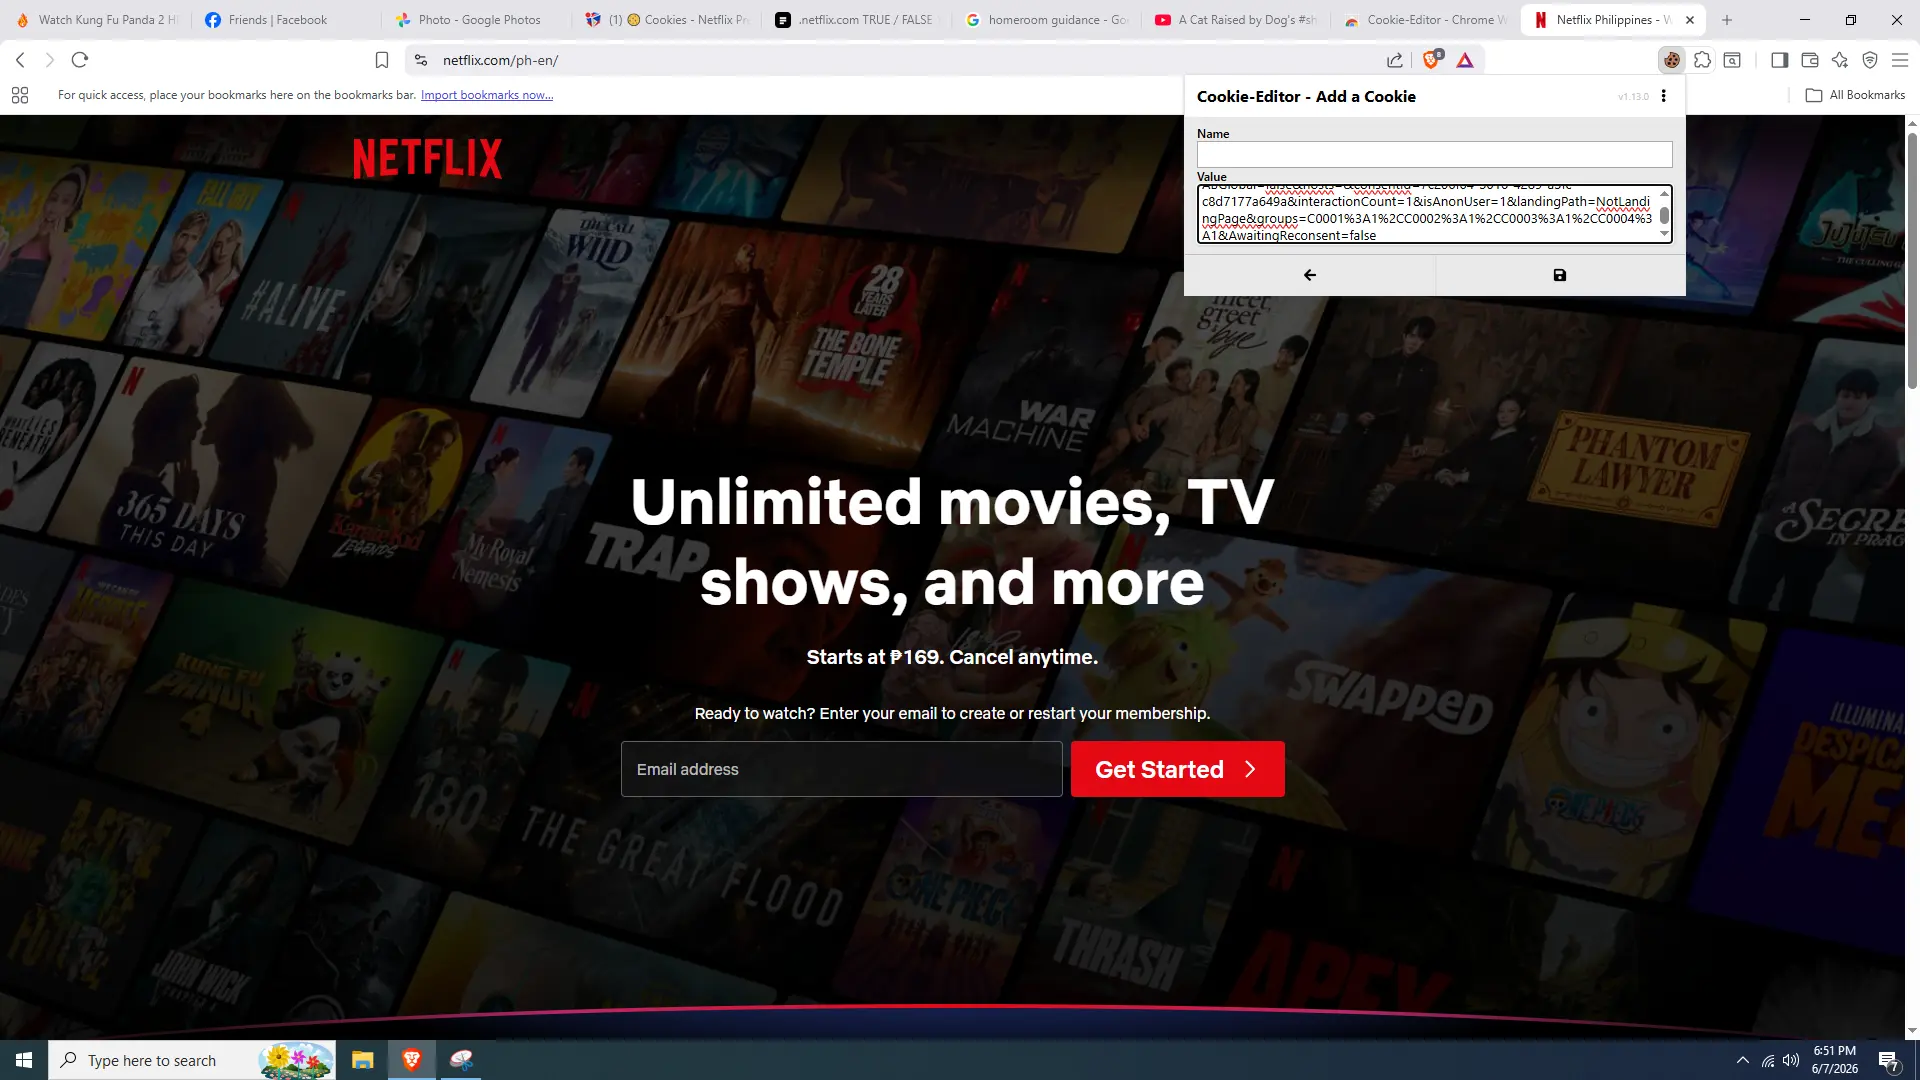This screenshot has height=1080, width=1920.
Task: Click the Netflix logo
Action: (428, 158)
